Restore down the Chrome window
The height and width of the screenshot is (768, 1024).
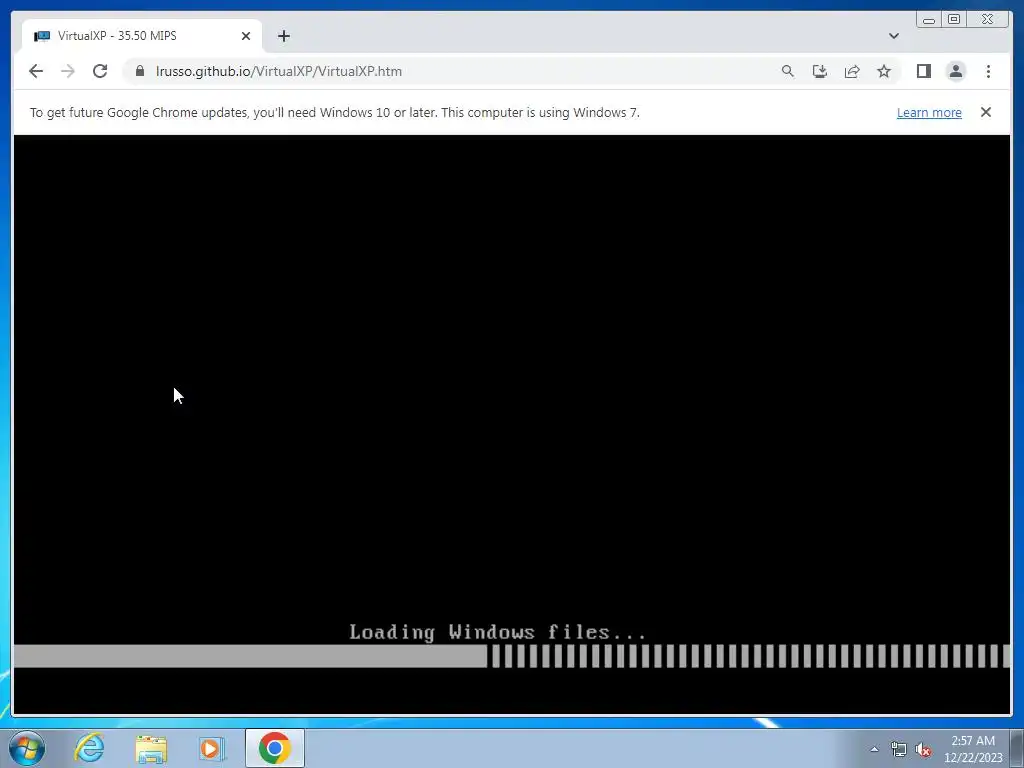pyautogui.click(x=953, y=20)
